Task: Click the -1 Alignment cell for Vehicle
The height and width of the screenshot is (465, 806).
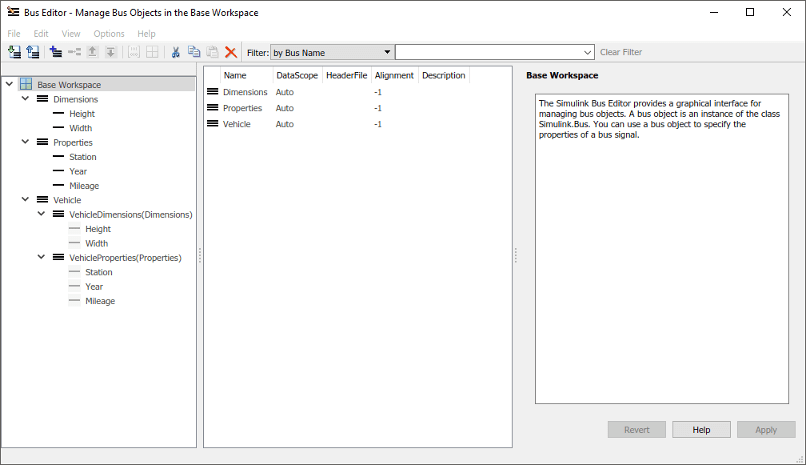Action: pyautogui.click(x=378, y=124)
